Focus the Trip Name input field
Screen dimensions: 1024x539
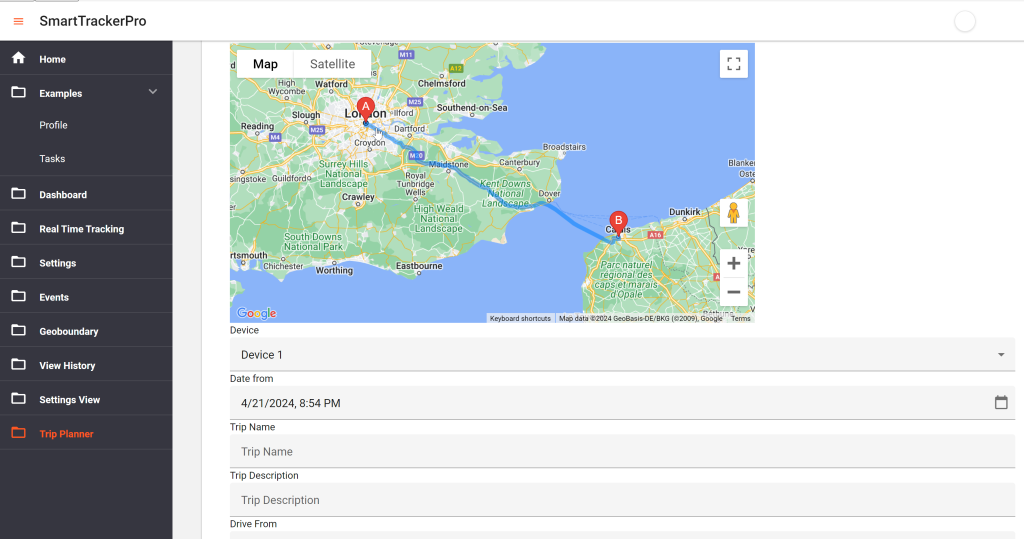click(x=622, y=451)
